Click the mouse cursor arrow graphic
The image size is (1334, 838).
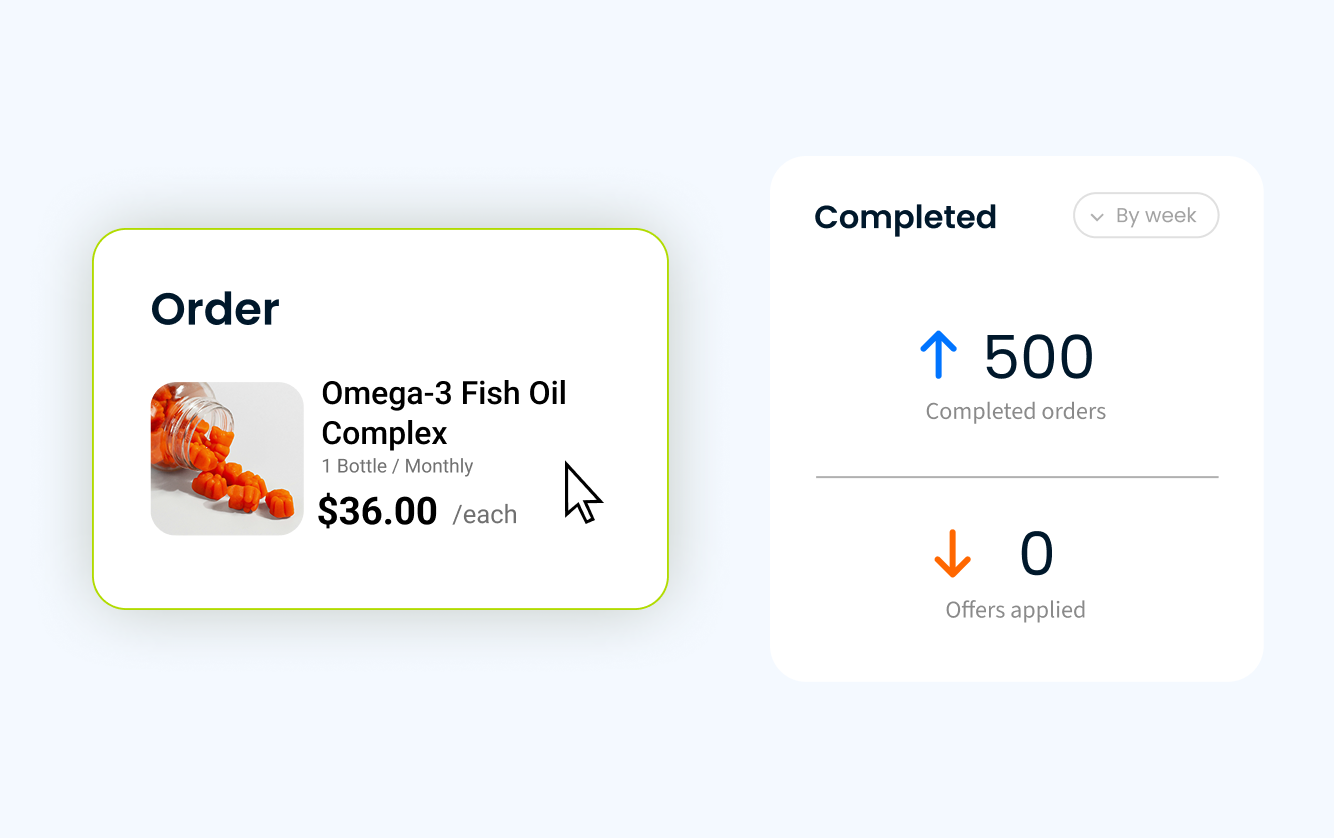pyautogui.click(x=583, y=493)
